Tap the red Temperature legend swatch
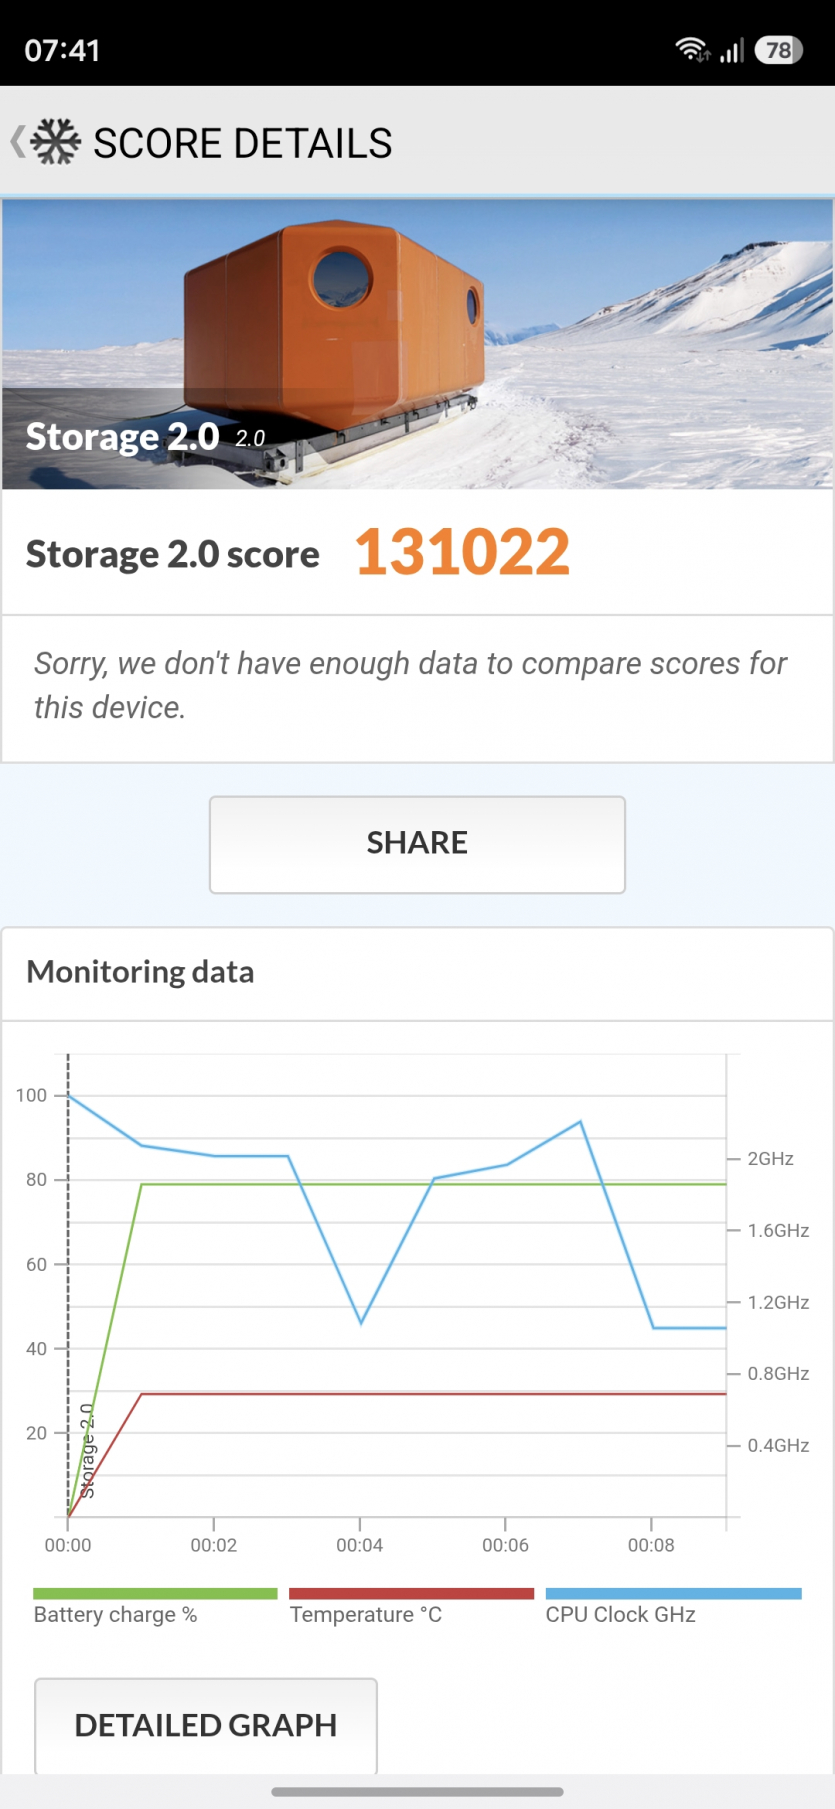The width and height of the screenshot is (835, 1809). [411, 1594]
